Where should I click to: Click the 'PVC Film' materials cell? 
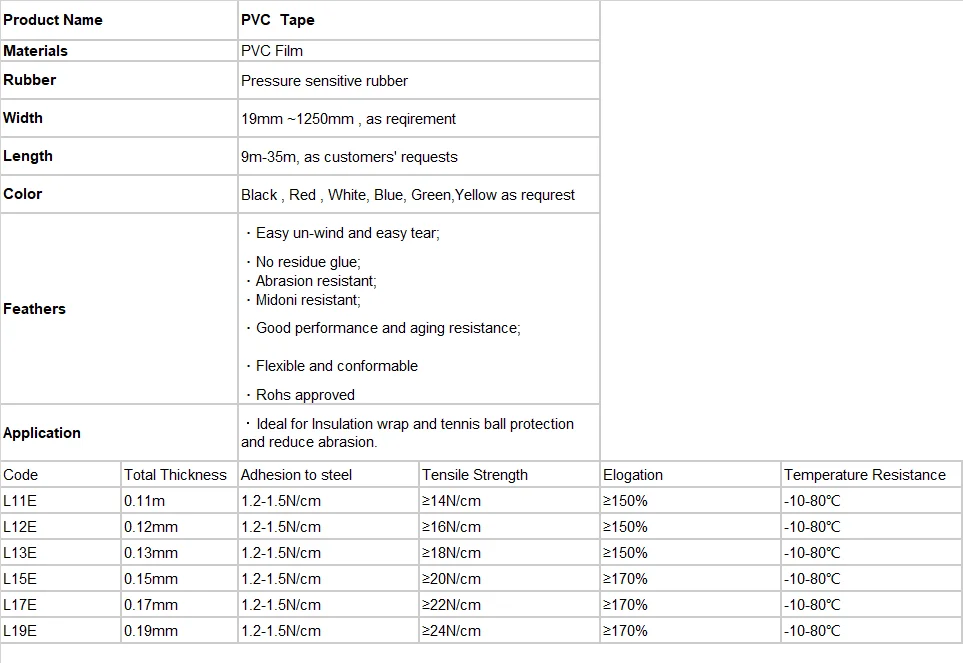272,50
